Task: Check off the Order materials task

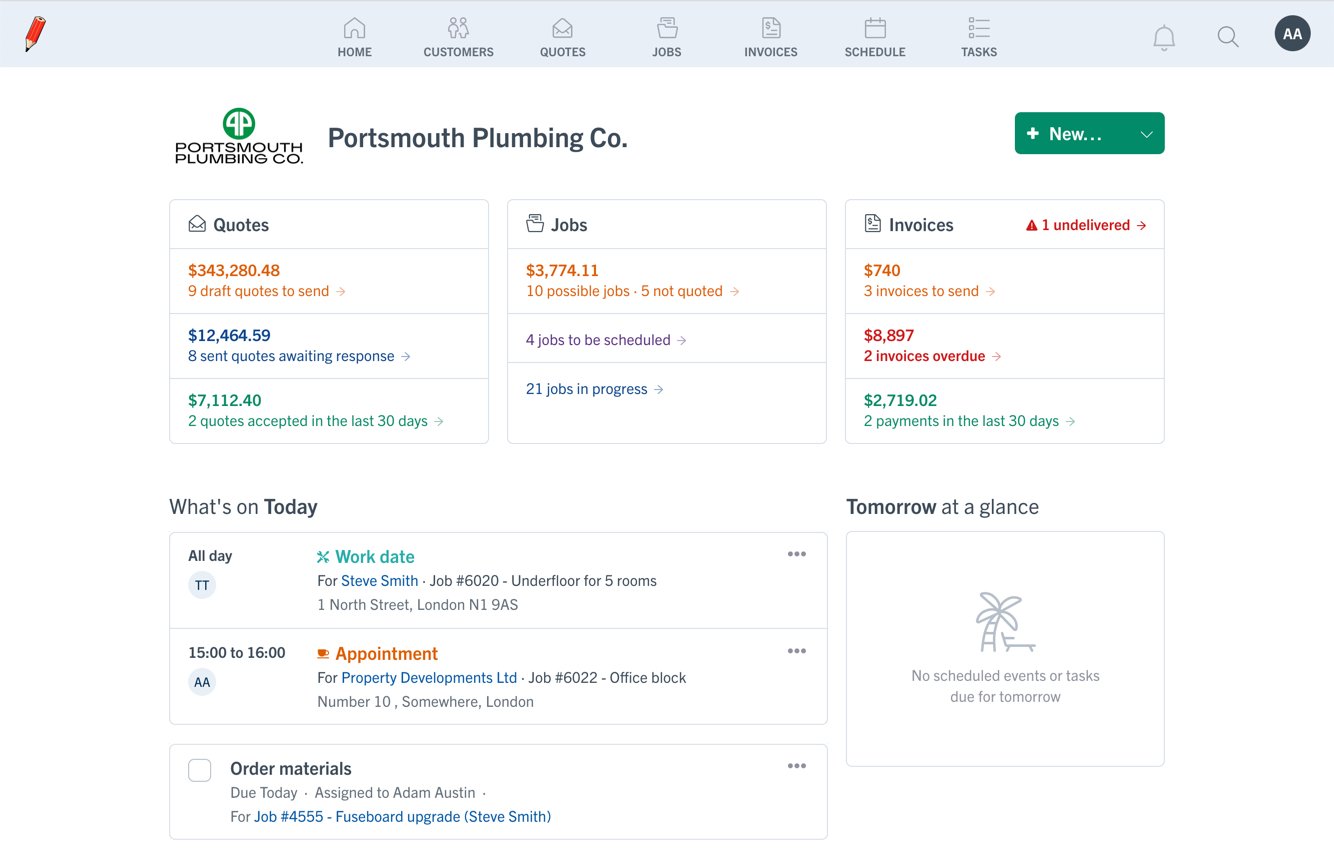Action: (x=199, y=770)
